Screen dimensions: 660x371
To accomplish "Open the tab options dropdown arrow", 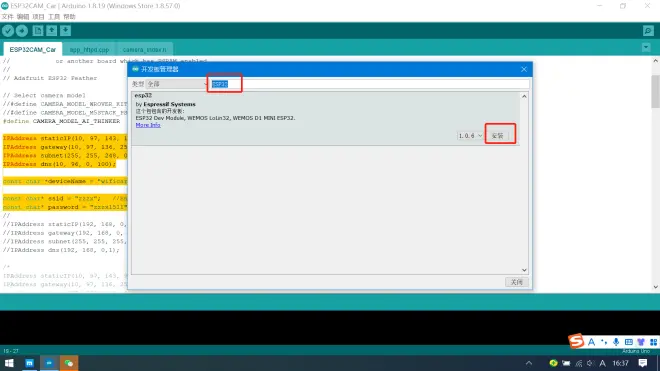I will tap(646, 48).
